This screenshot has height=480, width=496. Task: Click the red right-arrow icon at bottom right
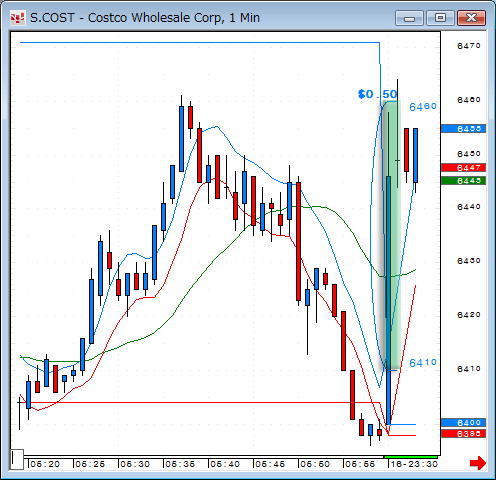click(478, 463)
